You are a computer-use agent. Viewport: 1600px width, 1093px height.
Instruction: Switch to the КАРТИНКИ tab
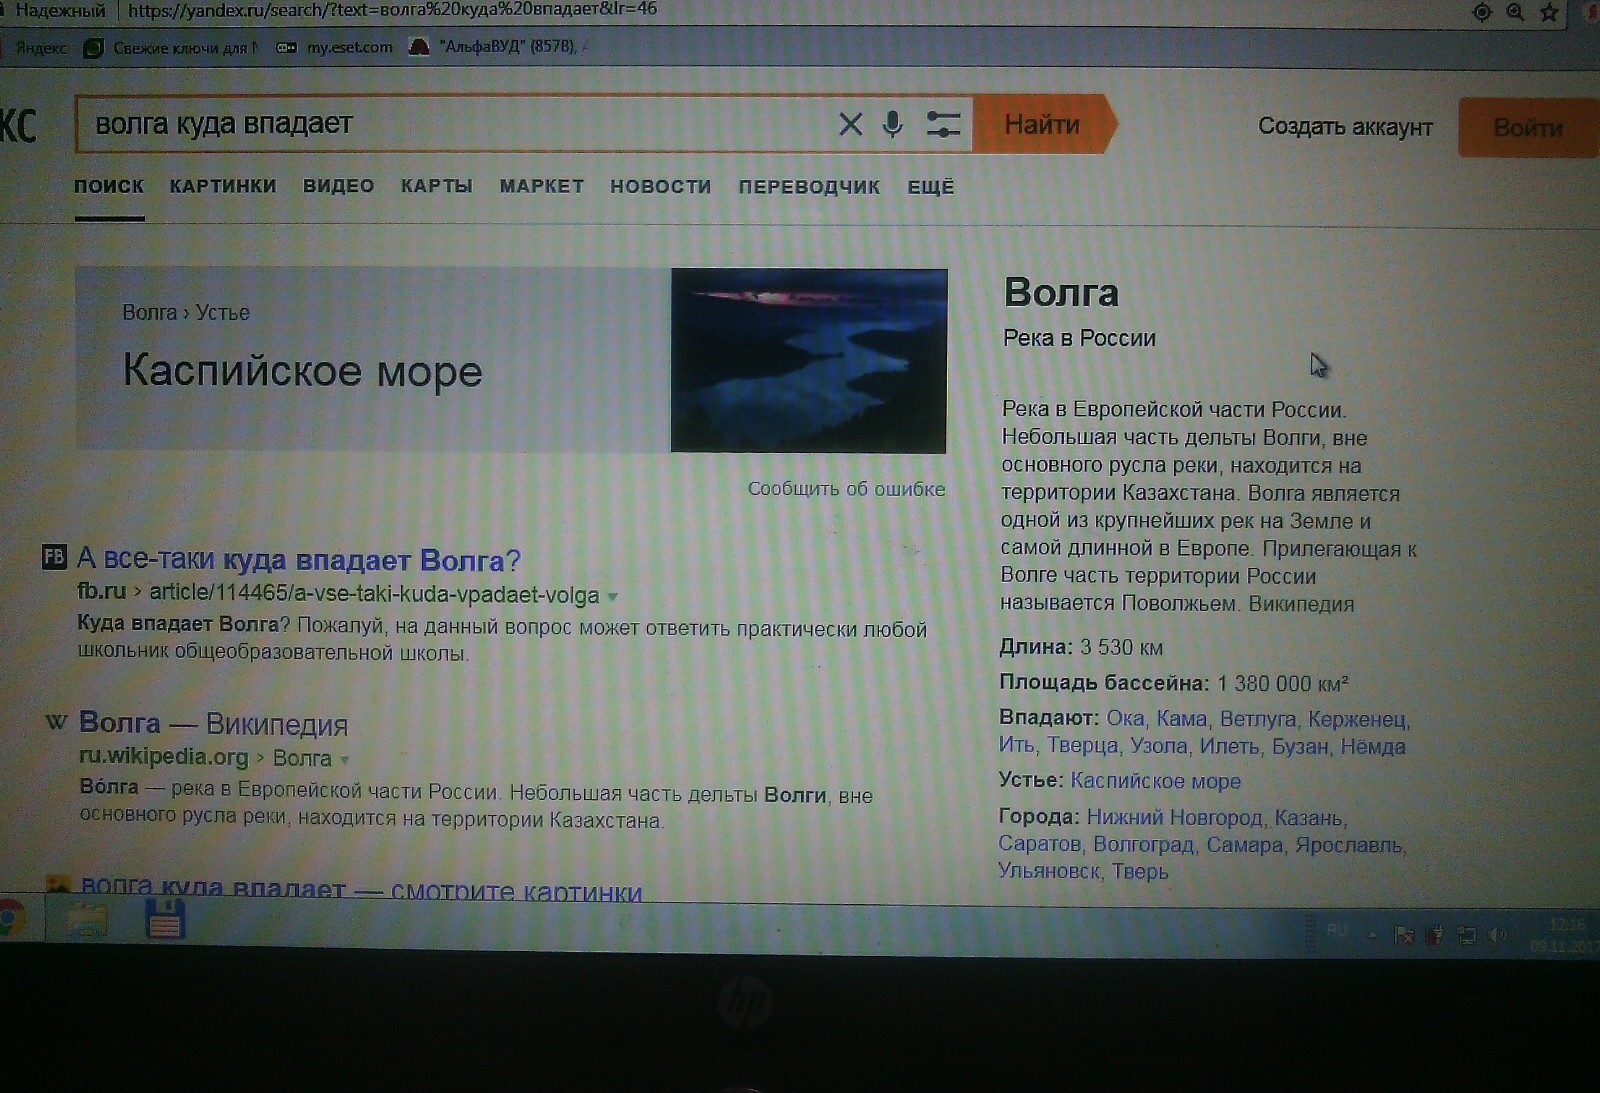click(x=223, y=186)
